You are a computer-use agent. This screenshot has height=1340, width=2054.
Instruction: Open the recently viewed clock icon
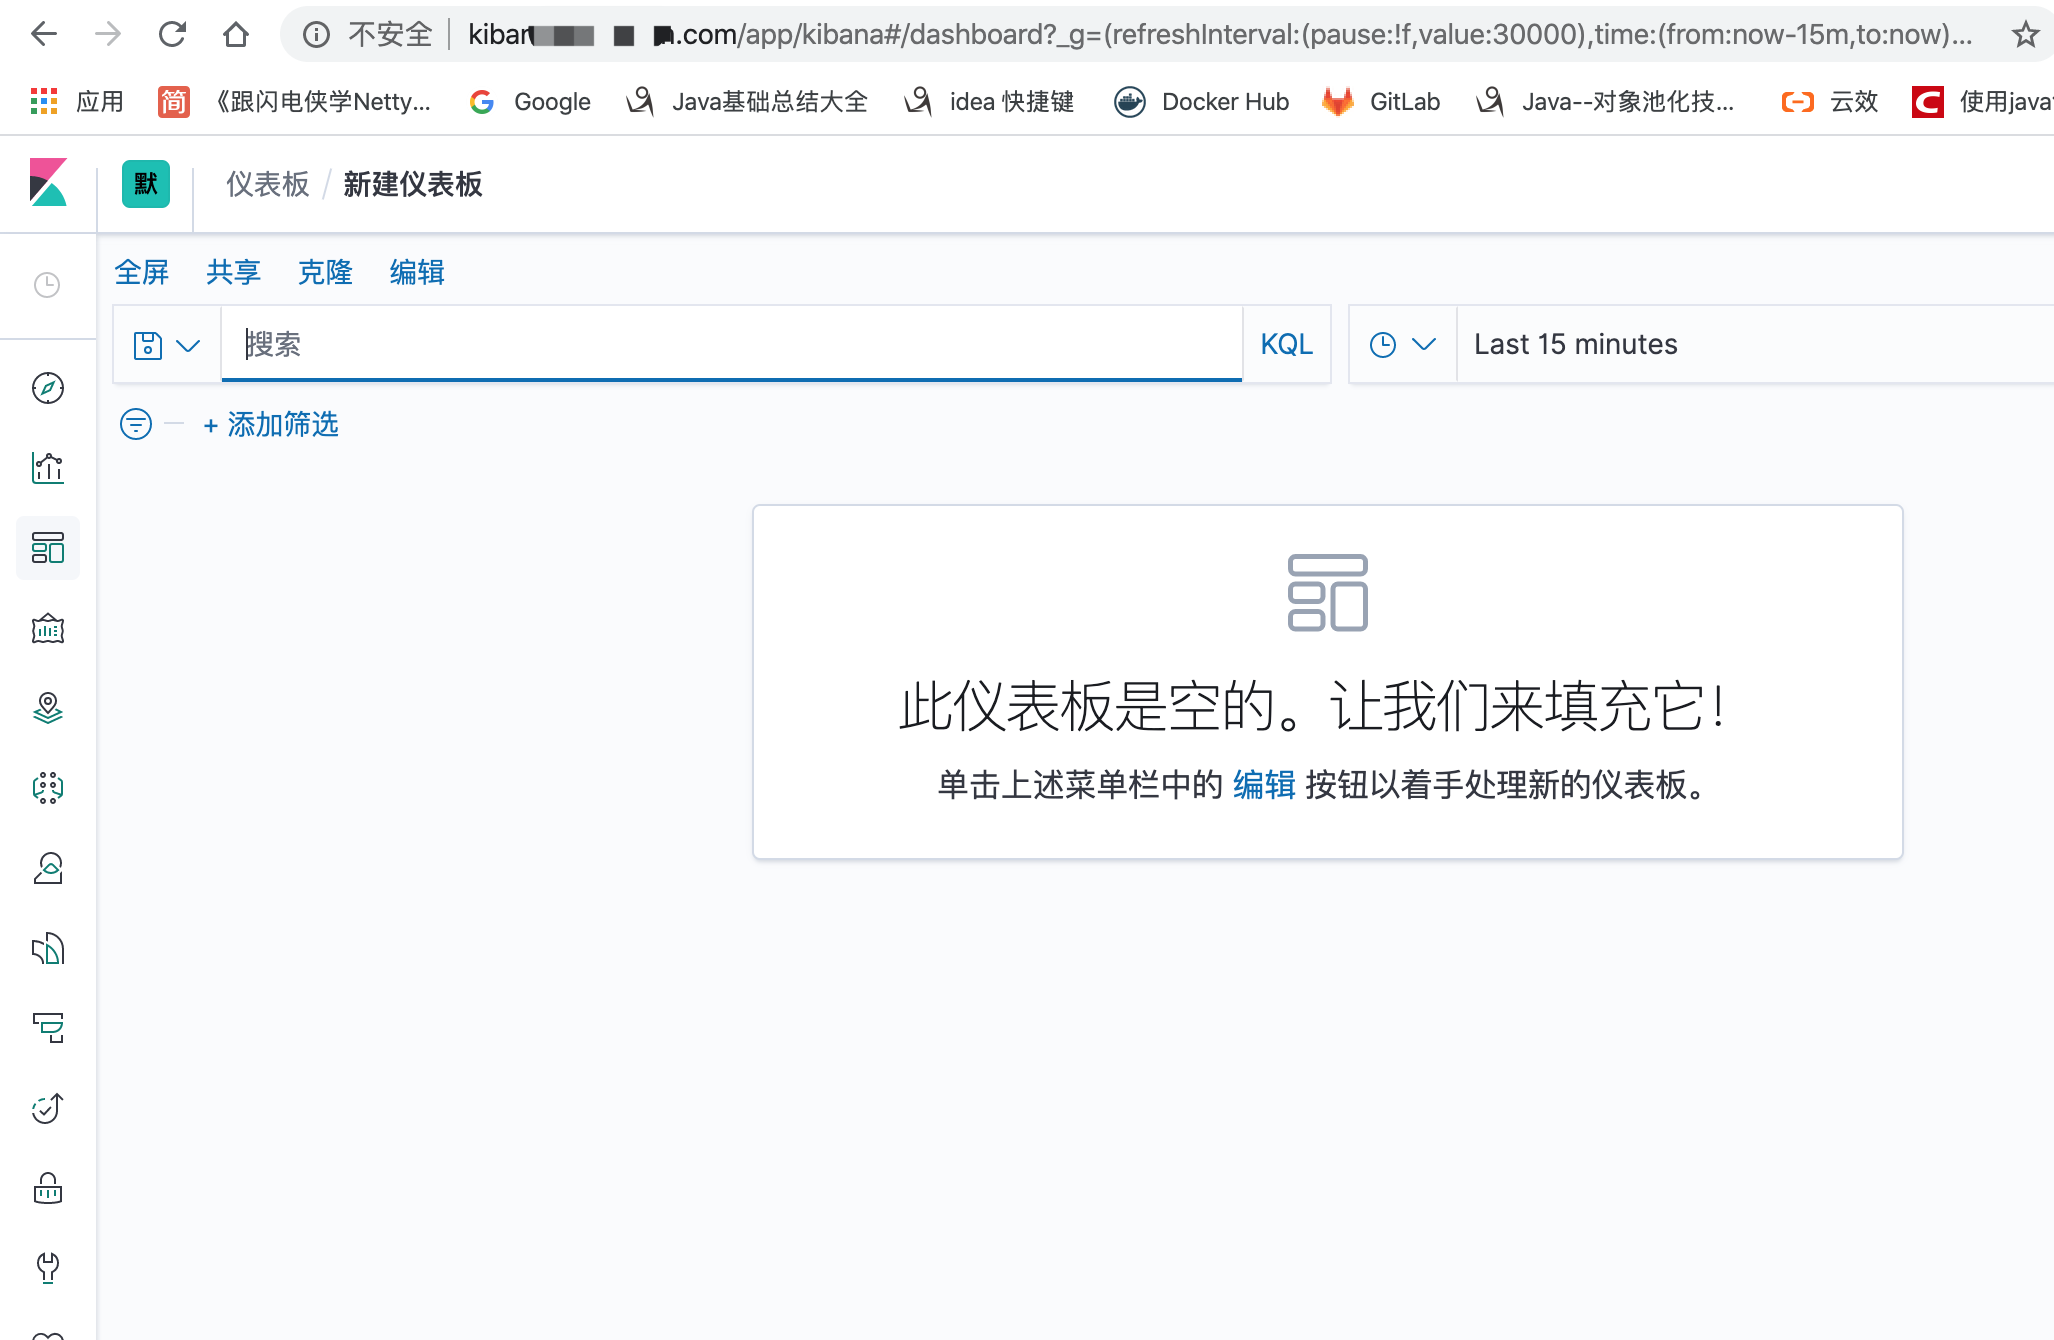tap(47, 285)
